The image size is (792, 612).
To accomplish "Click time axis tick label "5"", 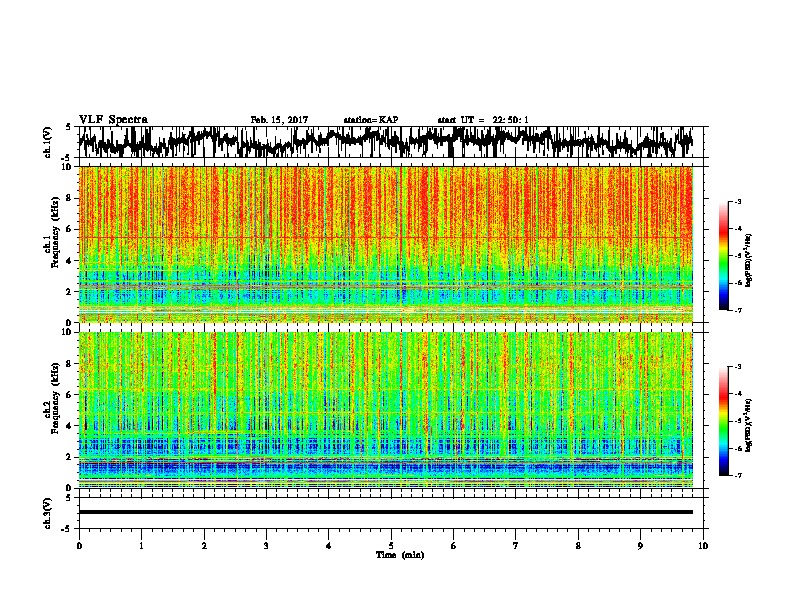I will tap(391, 546).
